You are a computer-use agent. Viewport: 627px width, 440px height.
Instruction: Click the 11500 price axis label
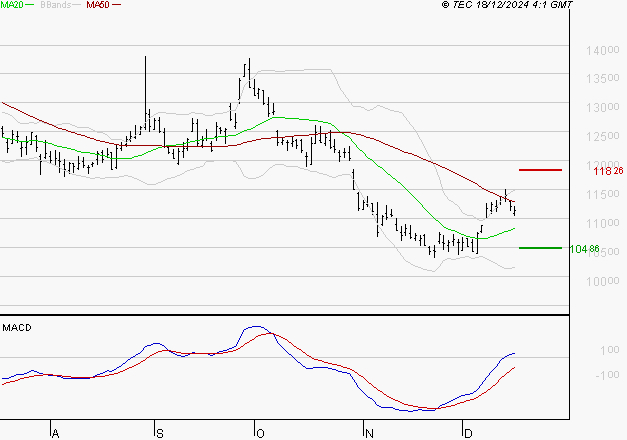[x=603, y=194]
